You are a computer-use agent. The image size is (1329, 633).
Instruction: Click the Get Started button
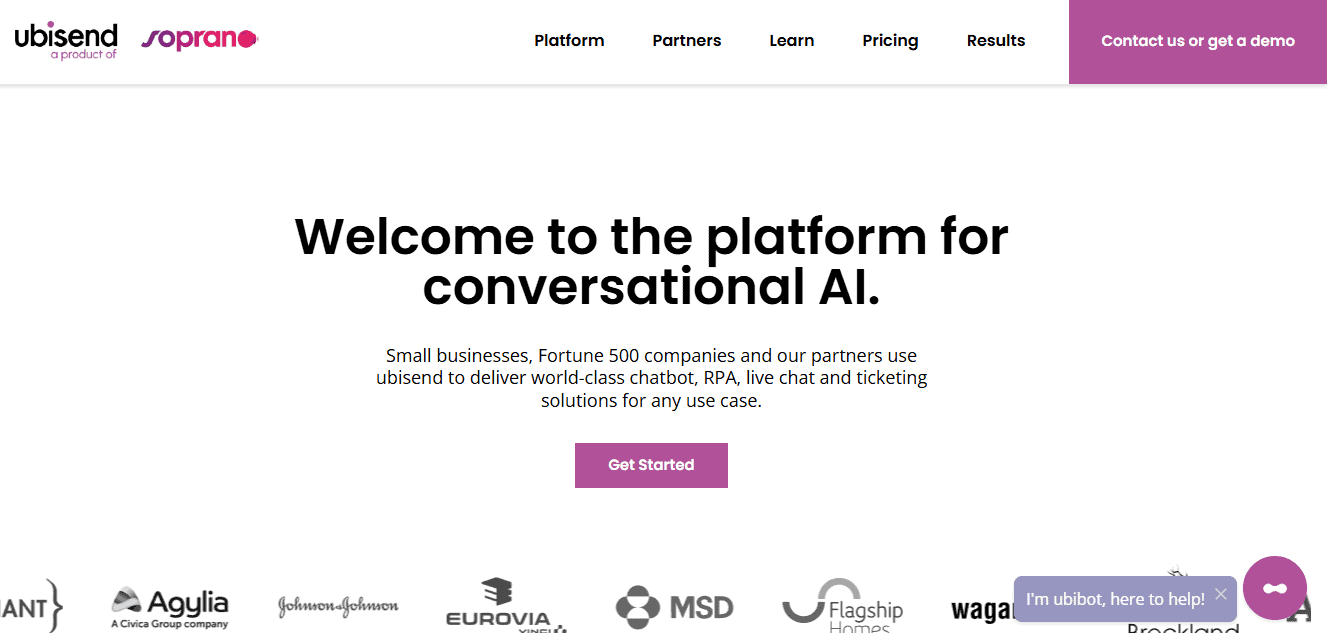pyautogui.click(x=651, y=465)
